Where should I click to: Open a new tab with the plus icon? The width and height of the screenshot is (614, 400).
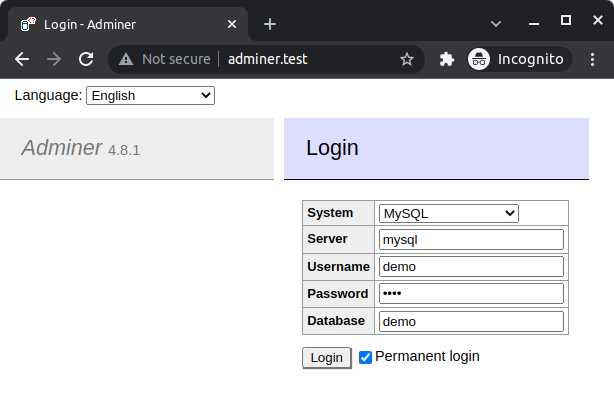coord(270,24)
